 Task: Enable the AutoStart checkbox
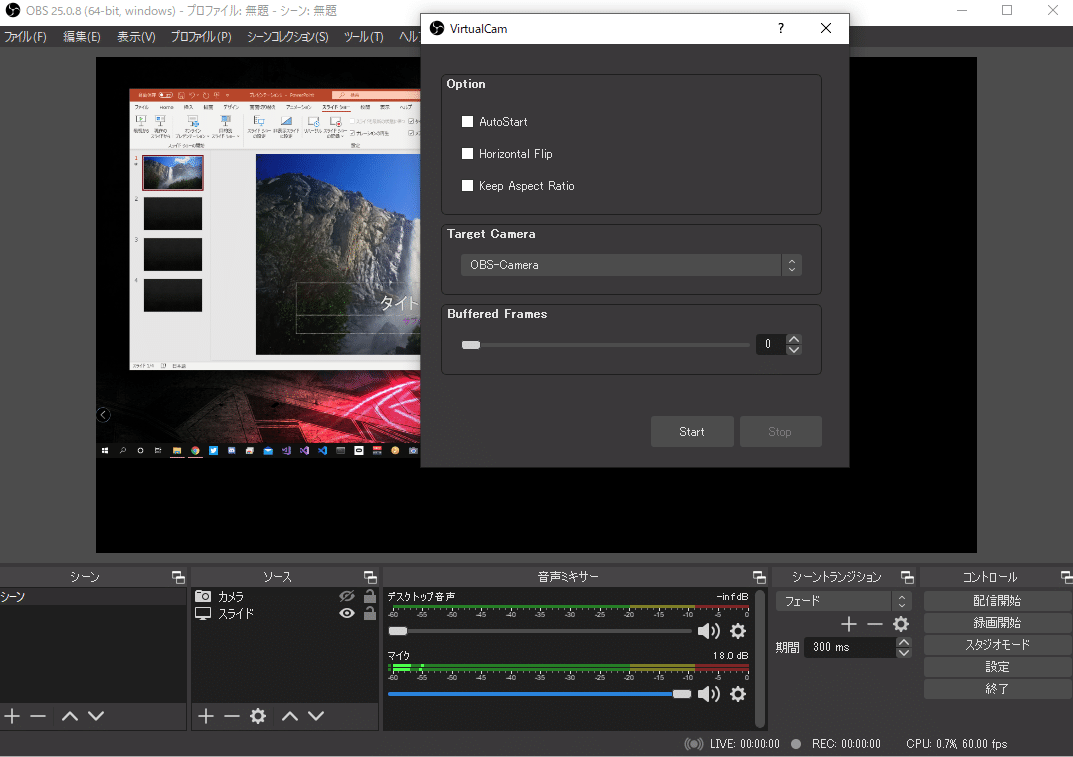pyautogui.click(x=467, y=122)
